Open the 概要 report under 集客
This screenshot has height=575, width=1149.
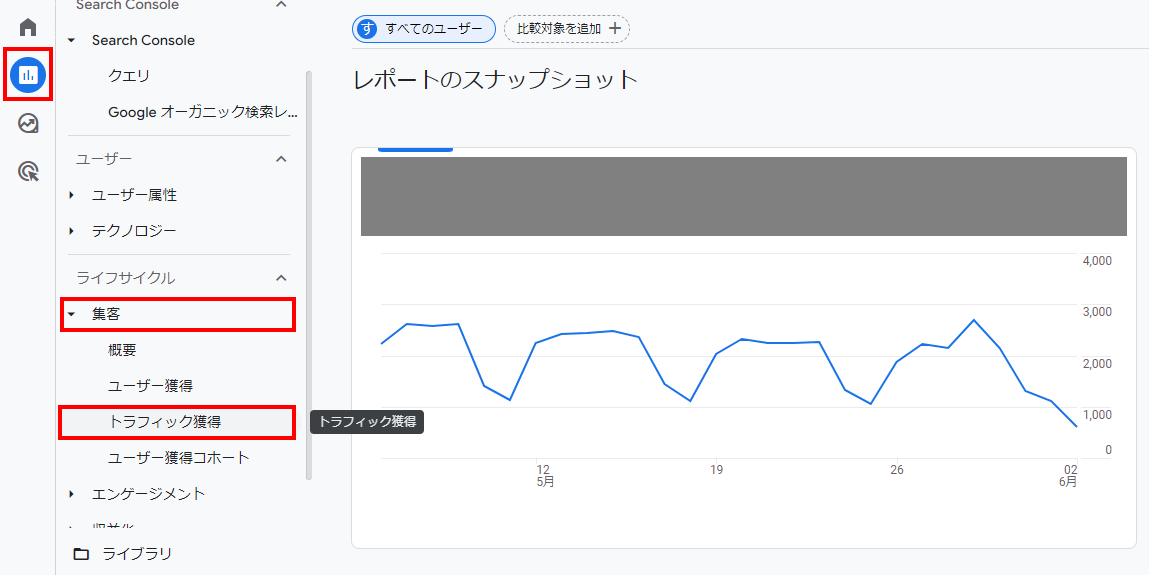click(122, 350)
